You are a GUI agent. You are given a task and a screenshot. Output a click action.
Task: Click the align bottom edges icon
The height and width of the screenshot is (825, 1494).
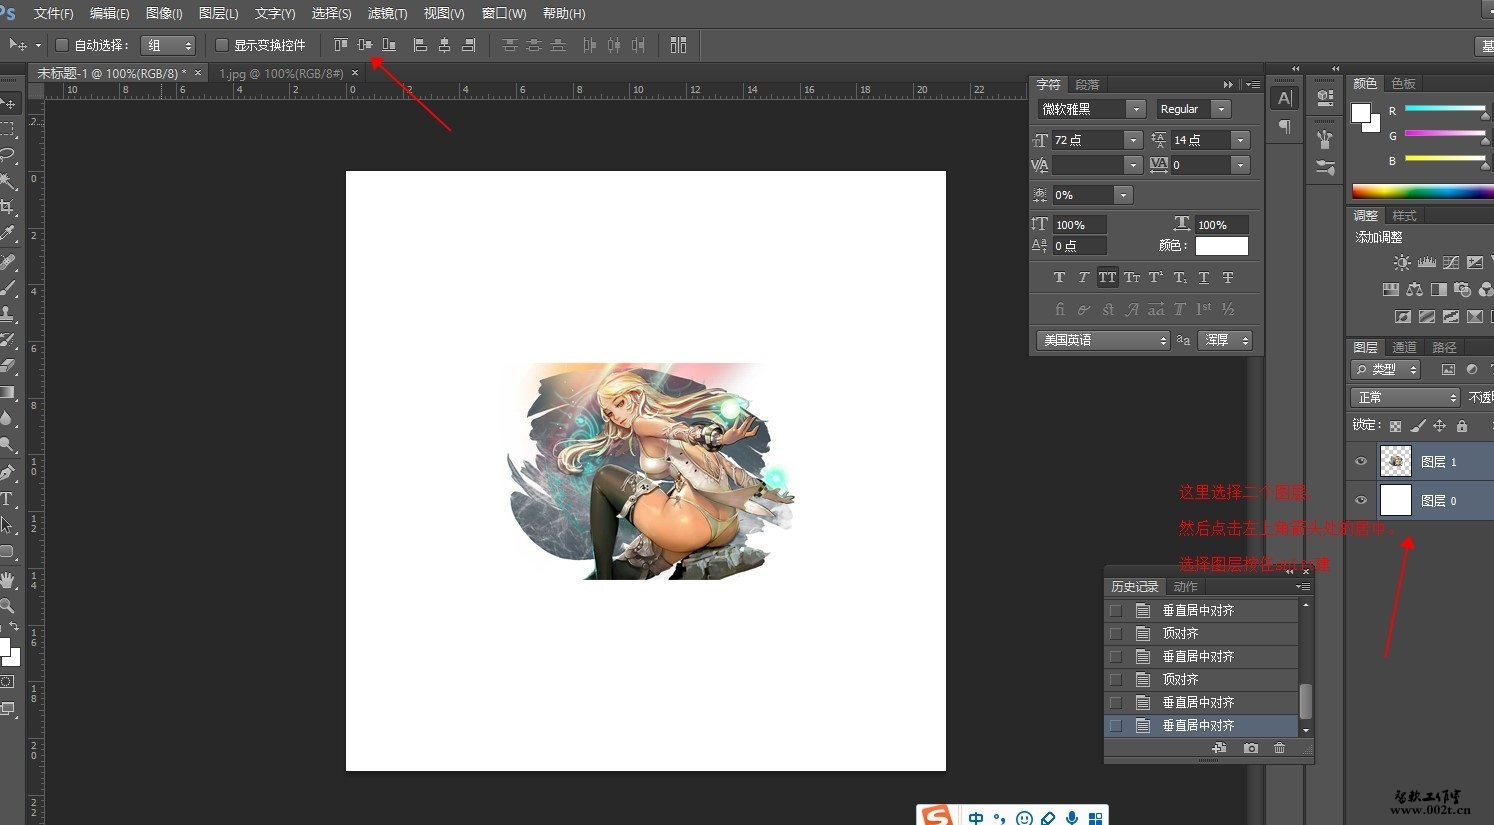(389, 45)
